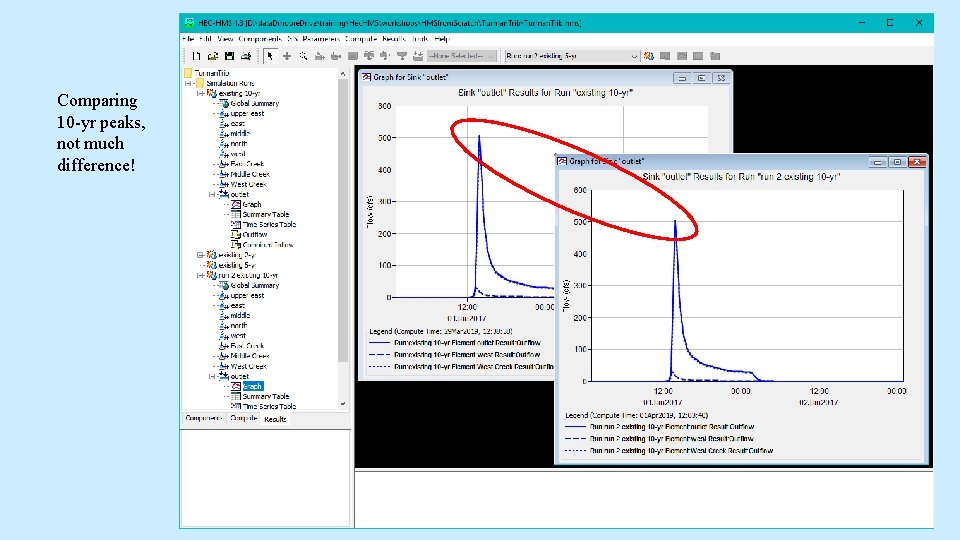Select the Subbasin creation tool
The image size is (960, 540).
click(x=320, y=56)
